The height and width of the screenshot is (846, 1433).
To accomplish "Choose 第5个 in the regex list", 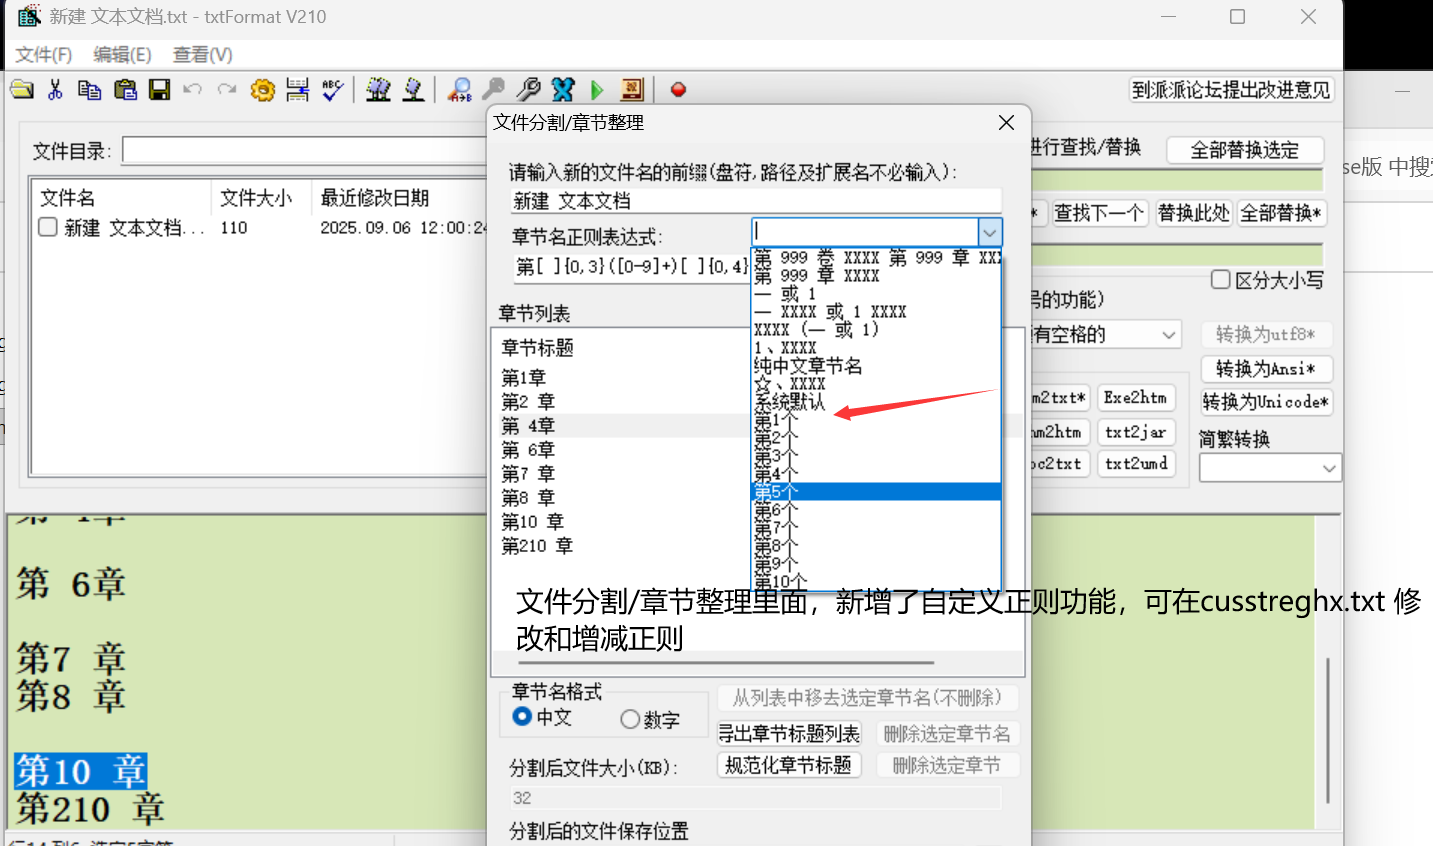I will 876,492.
